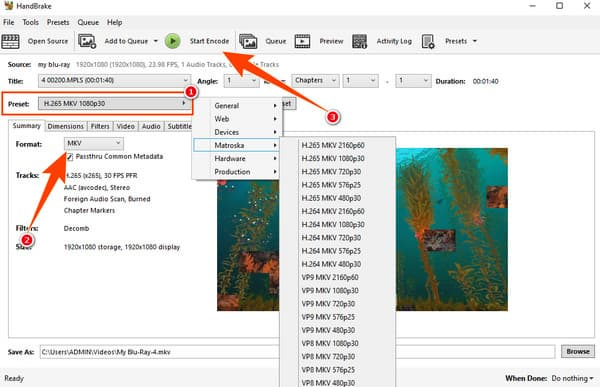Open the start chapter dropdown

[x=360, y=81]
